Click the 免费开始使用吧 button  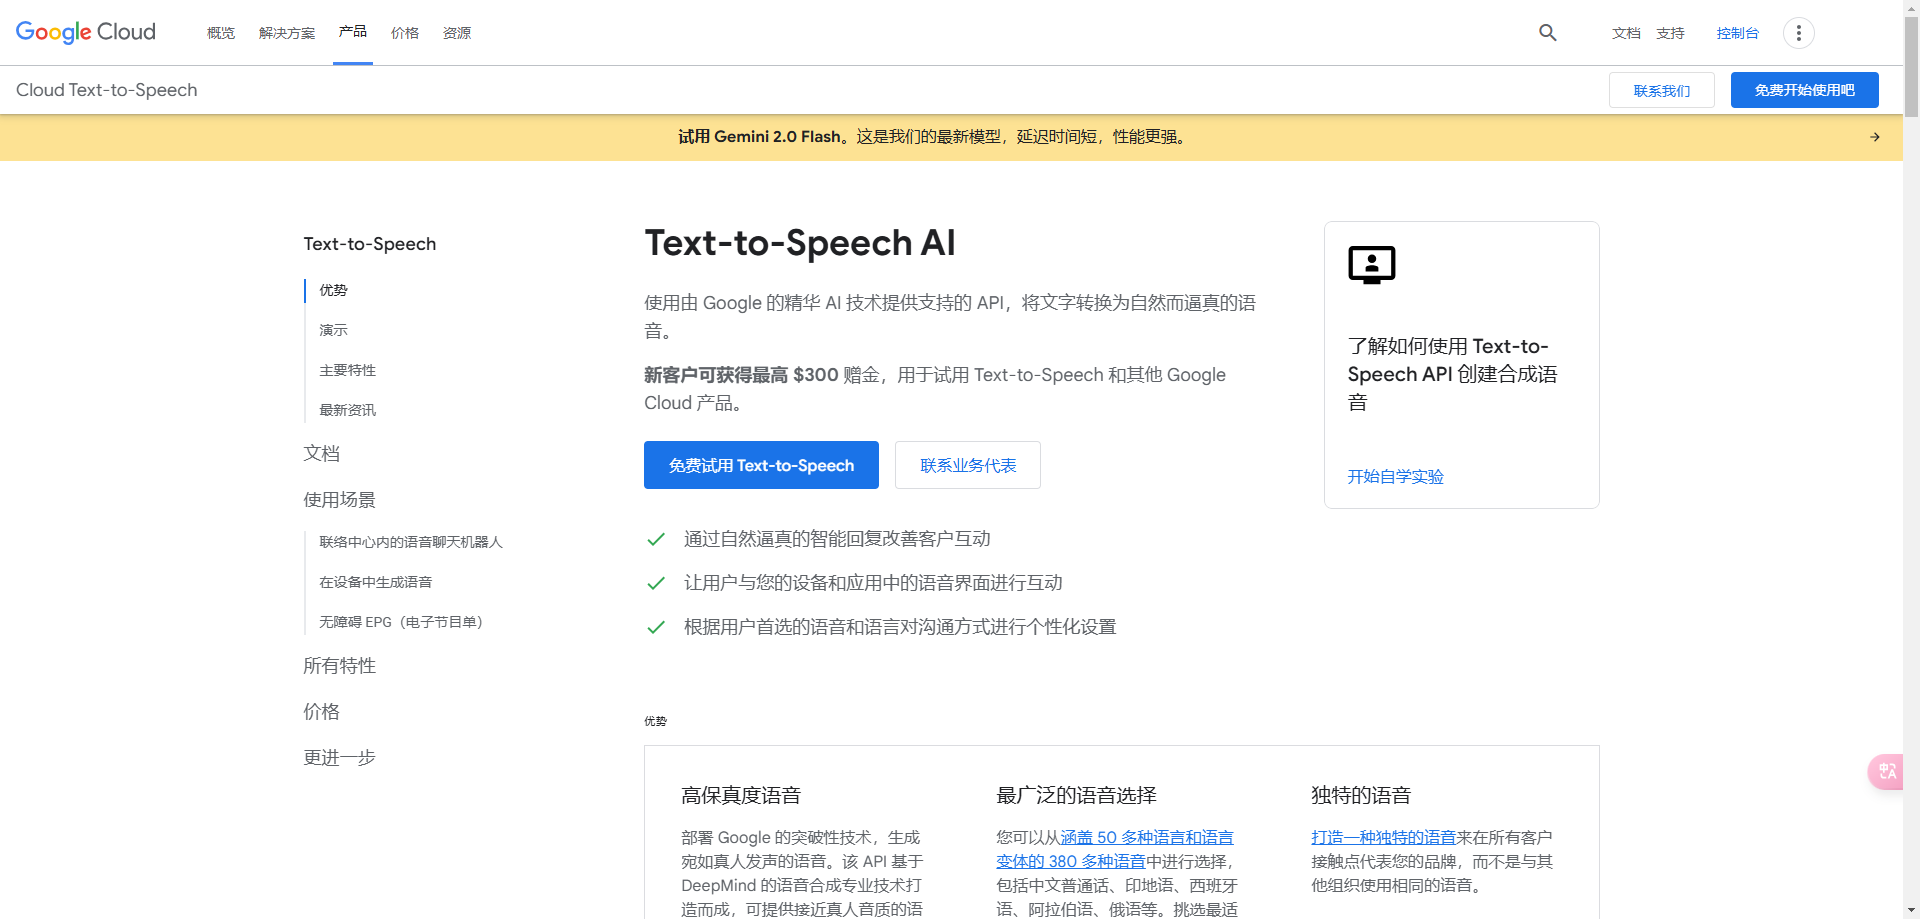tap(1805, 90)
